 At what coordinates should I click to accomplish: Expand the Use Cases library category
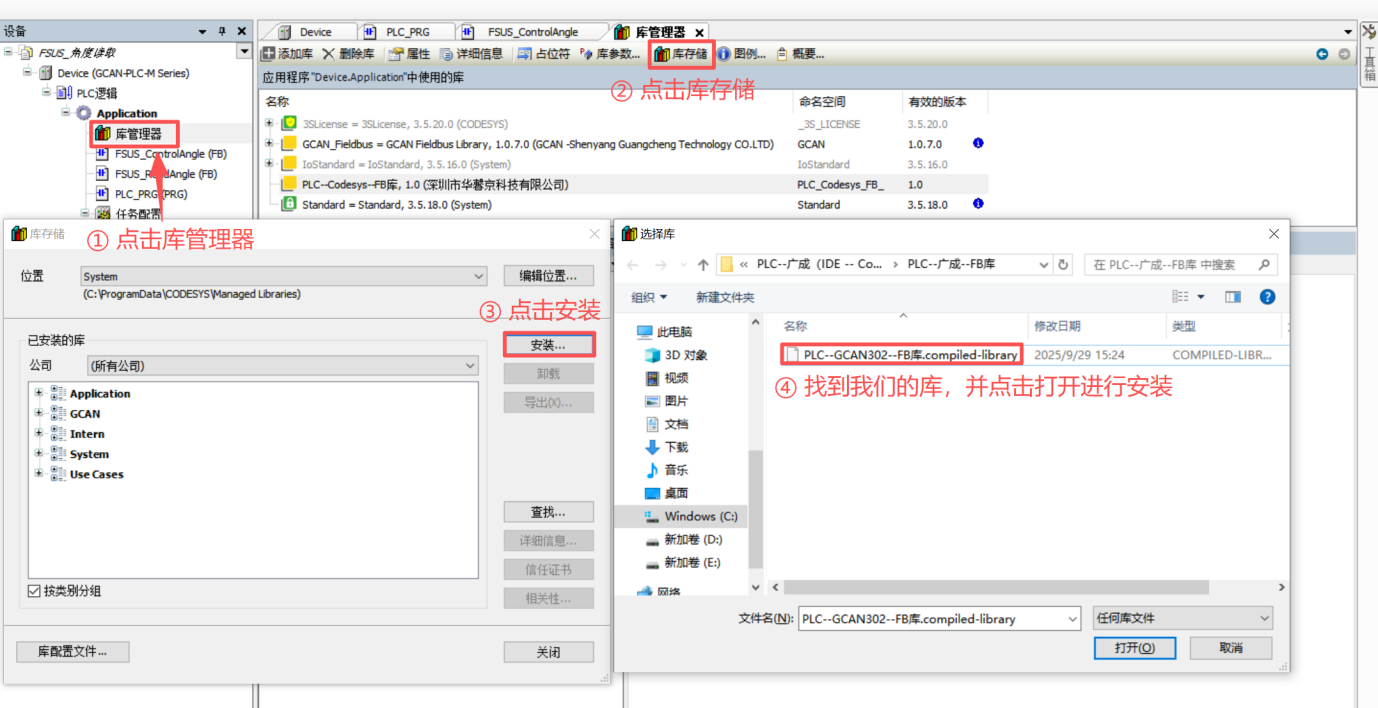39,474
